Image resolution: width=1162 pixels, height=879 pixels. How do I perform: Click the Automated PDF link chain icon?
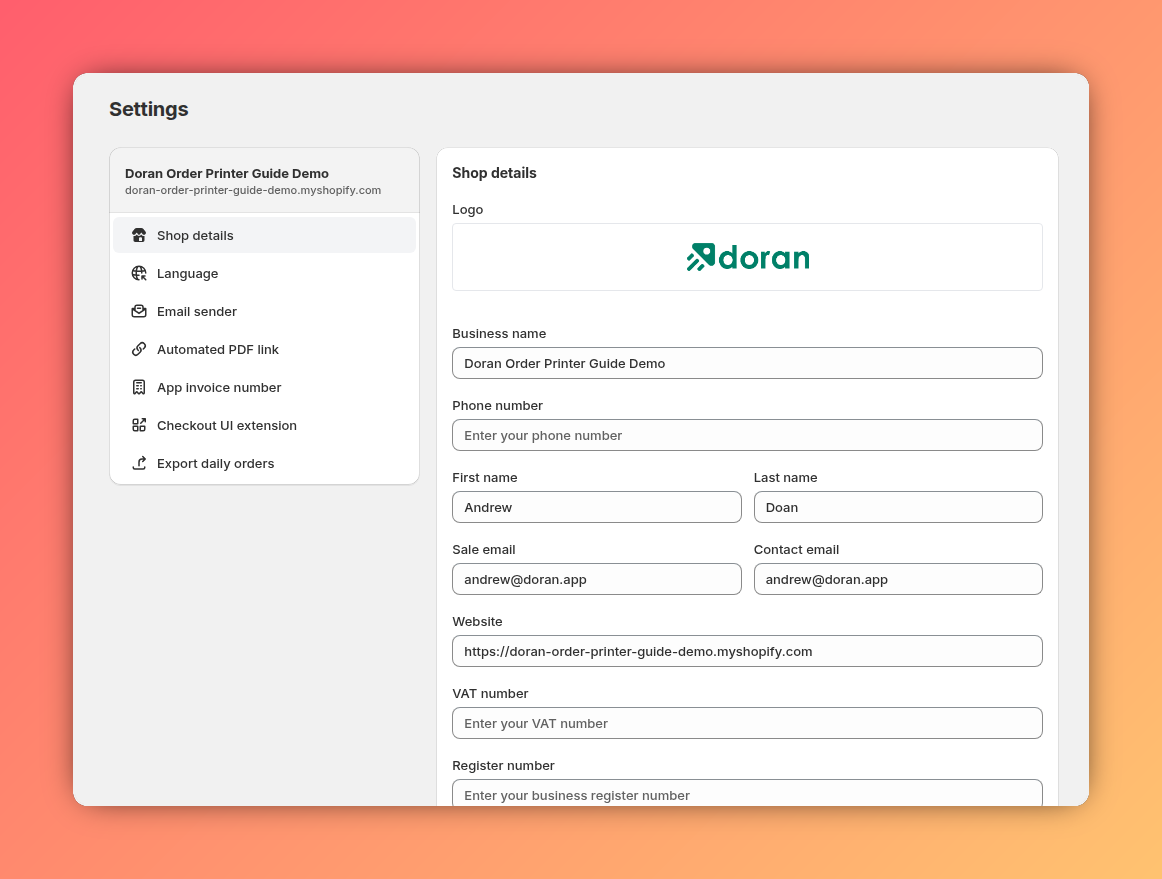pos(139,349)
